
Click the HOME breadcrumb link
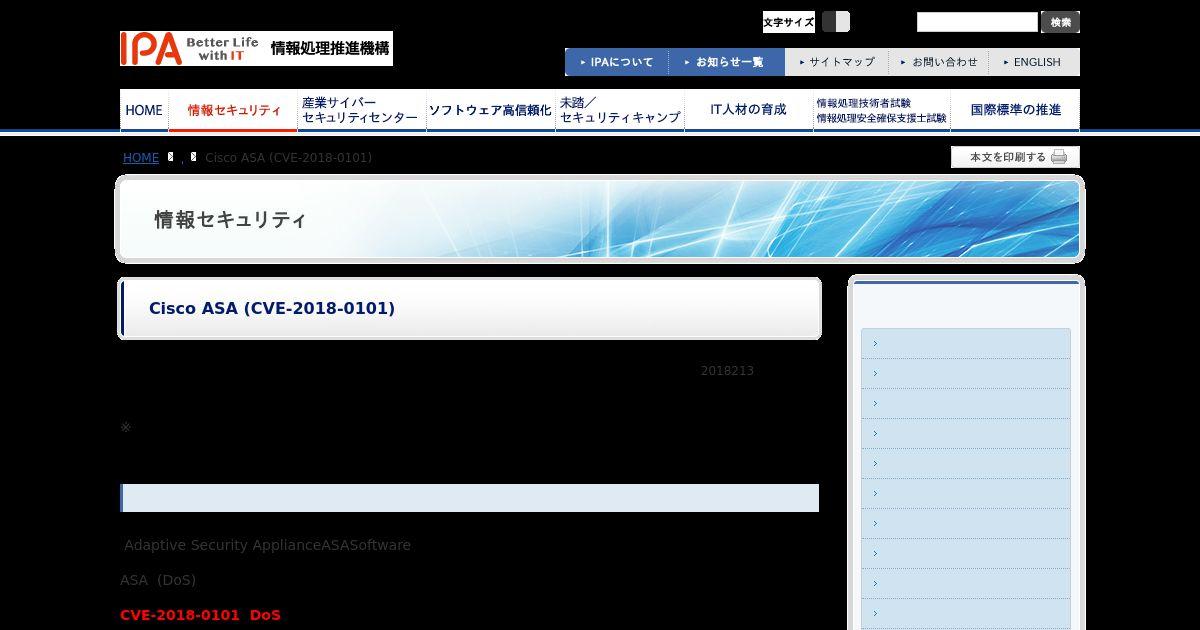click(x=141, y=158)
